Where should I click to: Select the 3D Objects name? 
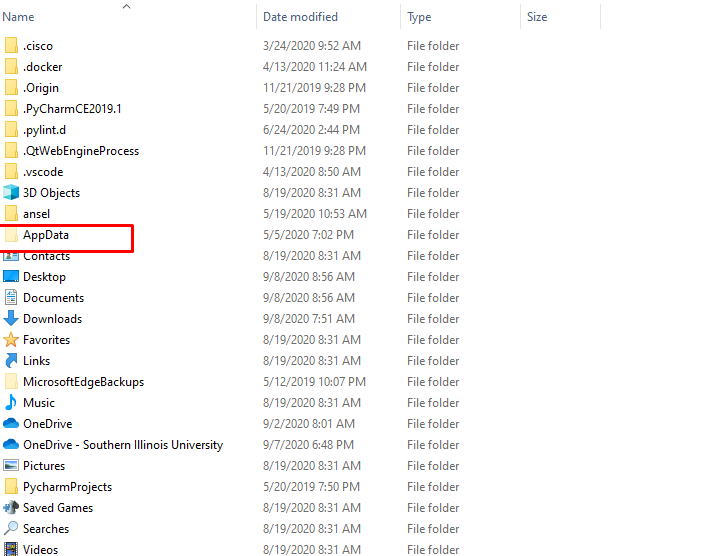[x=52, y=193]
